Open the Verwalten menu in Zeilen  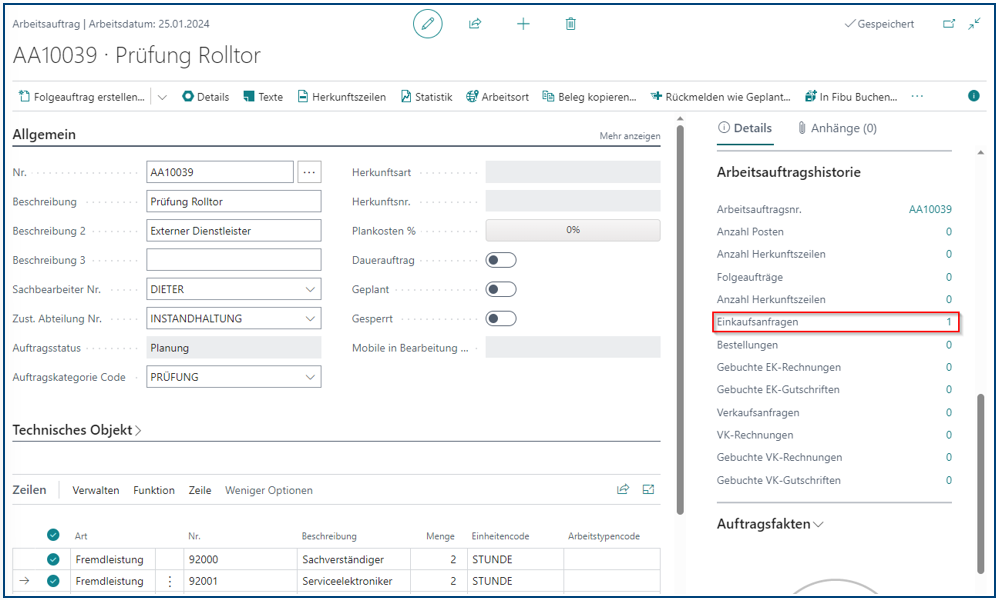[96, 490]
